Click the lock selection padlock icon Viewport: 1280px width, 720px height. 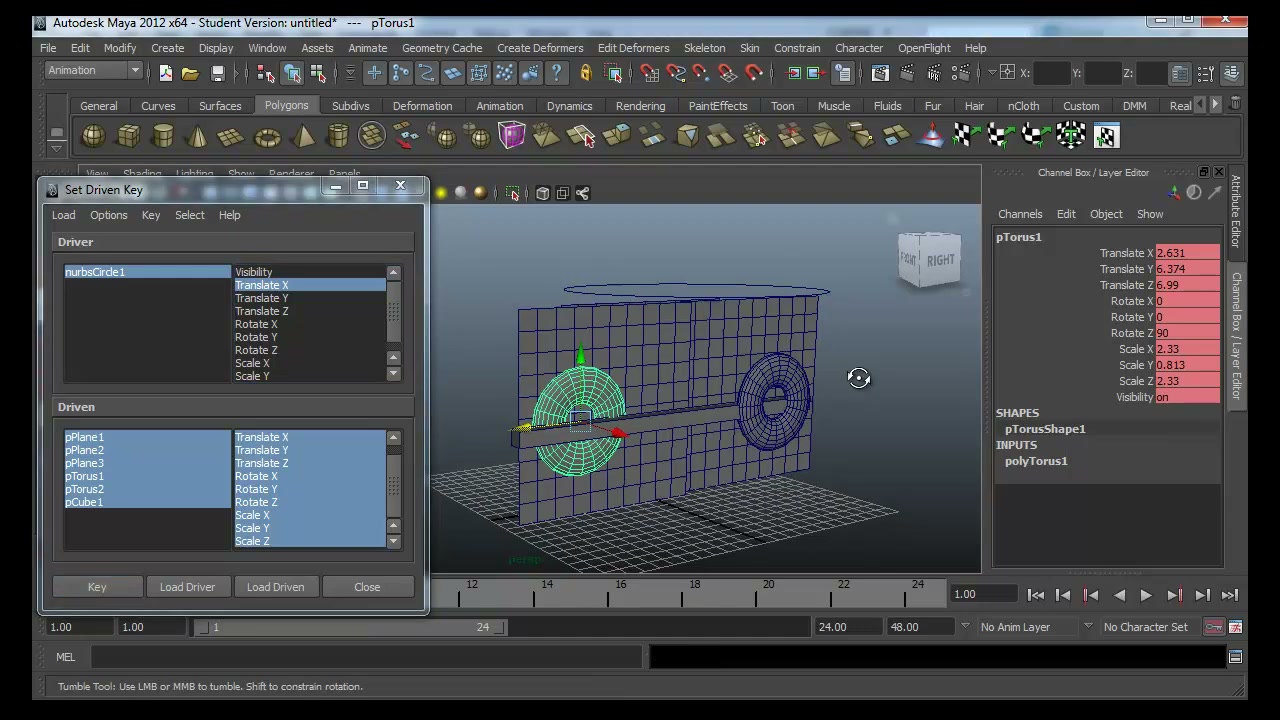586,73
